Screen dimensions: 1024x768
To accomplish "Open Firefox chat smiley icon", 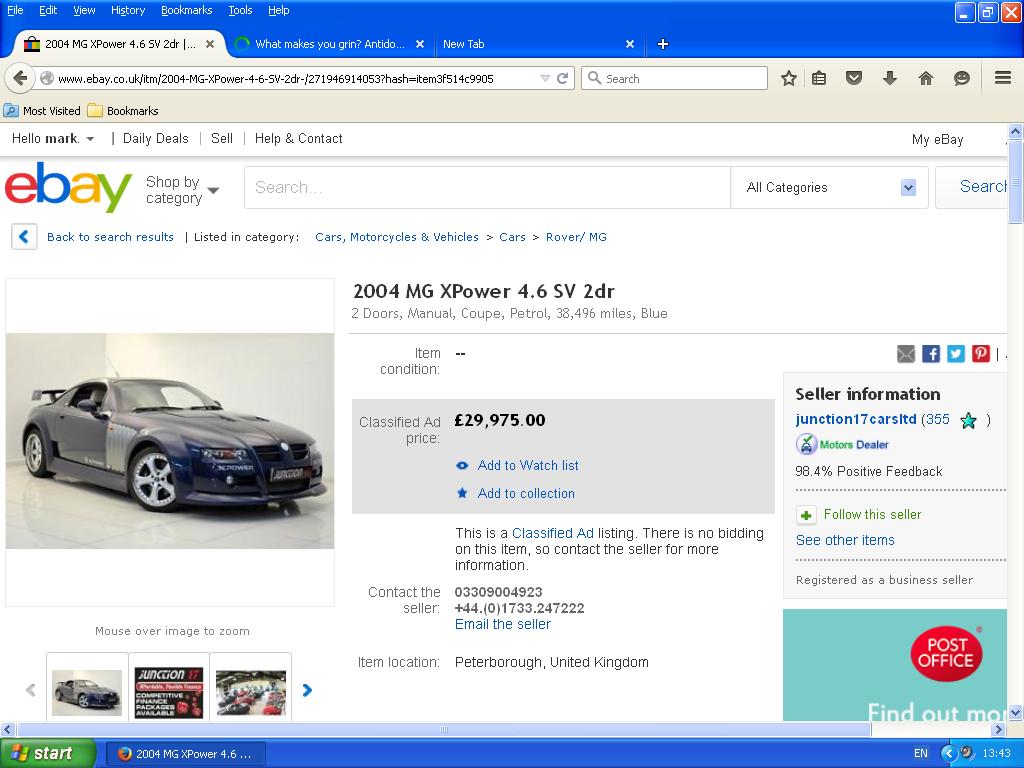I will click(x=961, y=78).
